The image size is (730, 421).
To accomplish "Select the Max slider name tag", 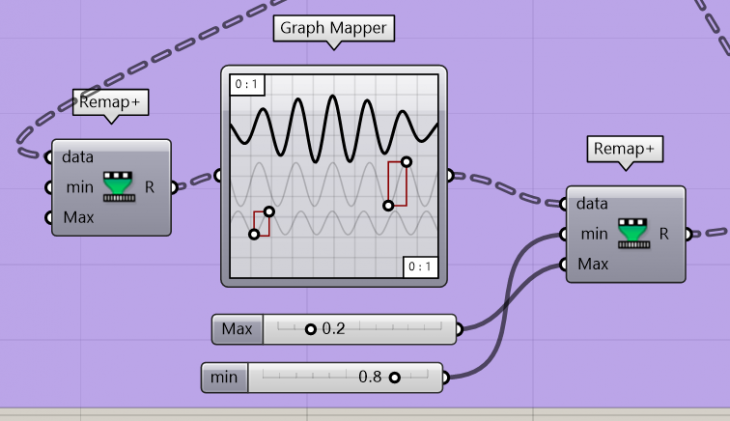I will pyautogui.click(x=237, y=329).
